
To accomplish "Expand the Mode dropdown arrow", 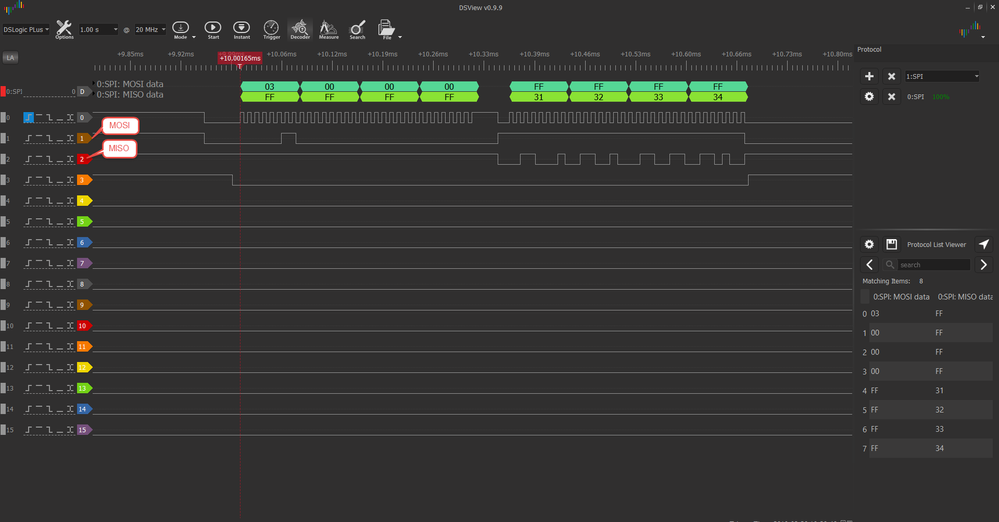I will coord(194,37).
